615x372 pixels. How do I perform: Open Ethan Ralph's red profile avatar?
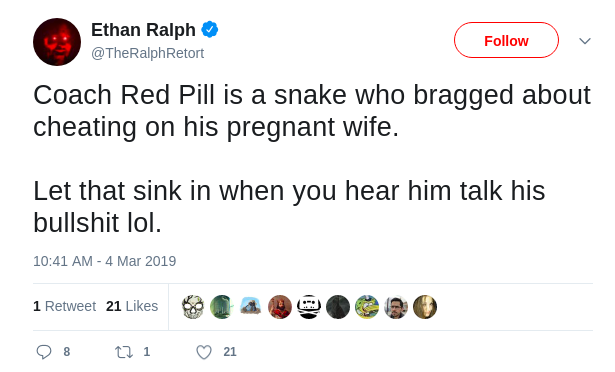coord(57,42)
